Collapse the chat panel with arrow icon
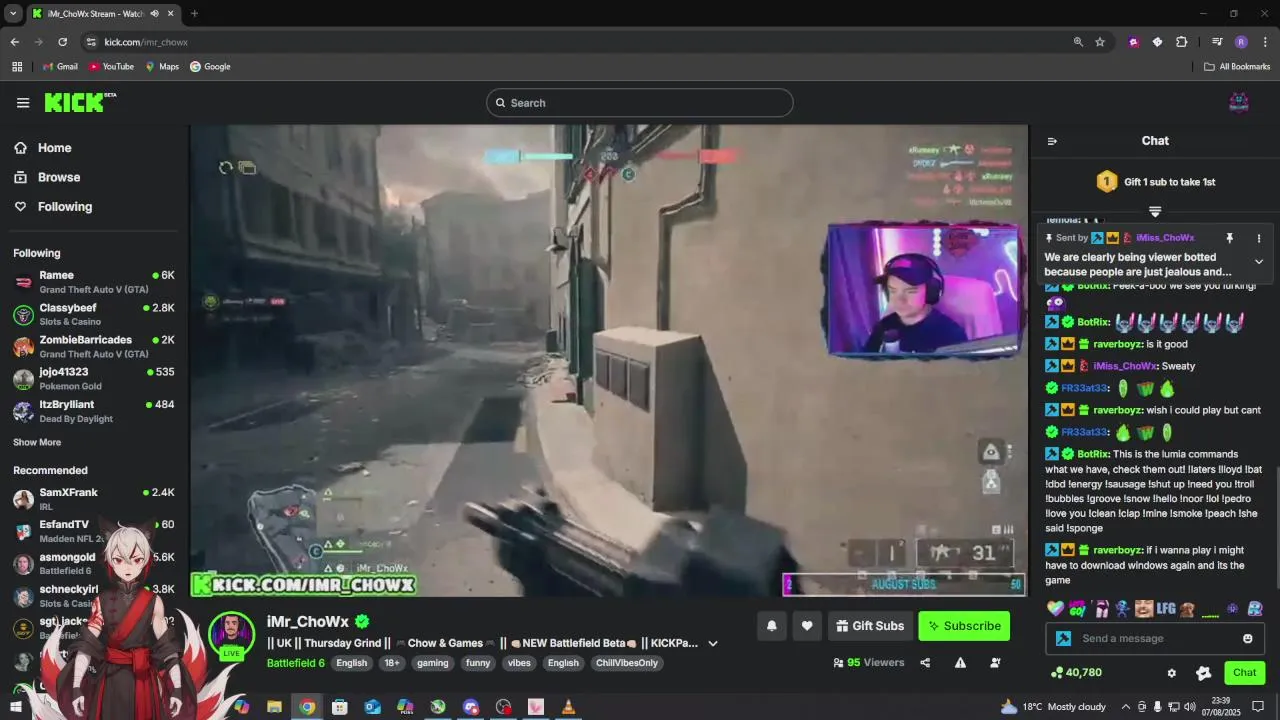1280x720 pixels. tap(1052, 141)
